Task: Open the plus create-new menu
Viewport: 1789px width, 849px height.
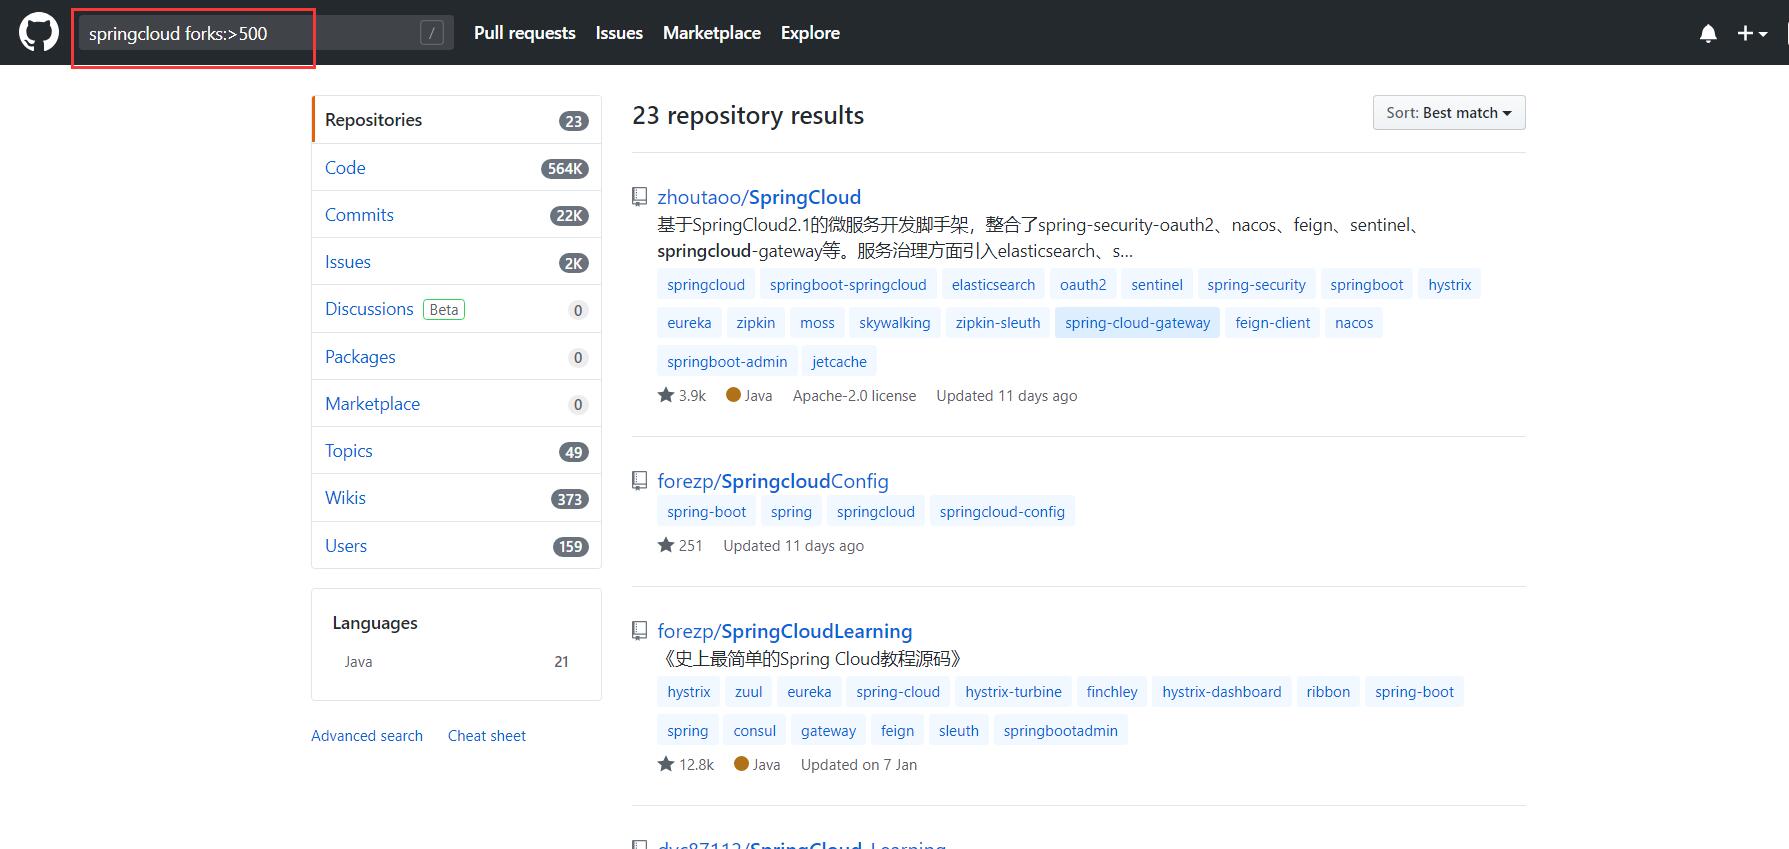Action: click(1751, 33)
